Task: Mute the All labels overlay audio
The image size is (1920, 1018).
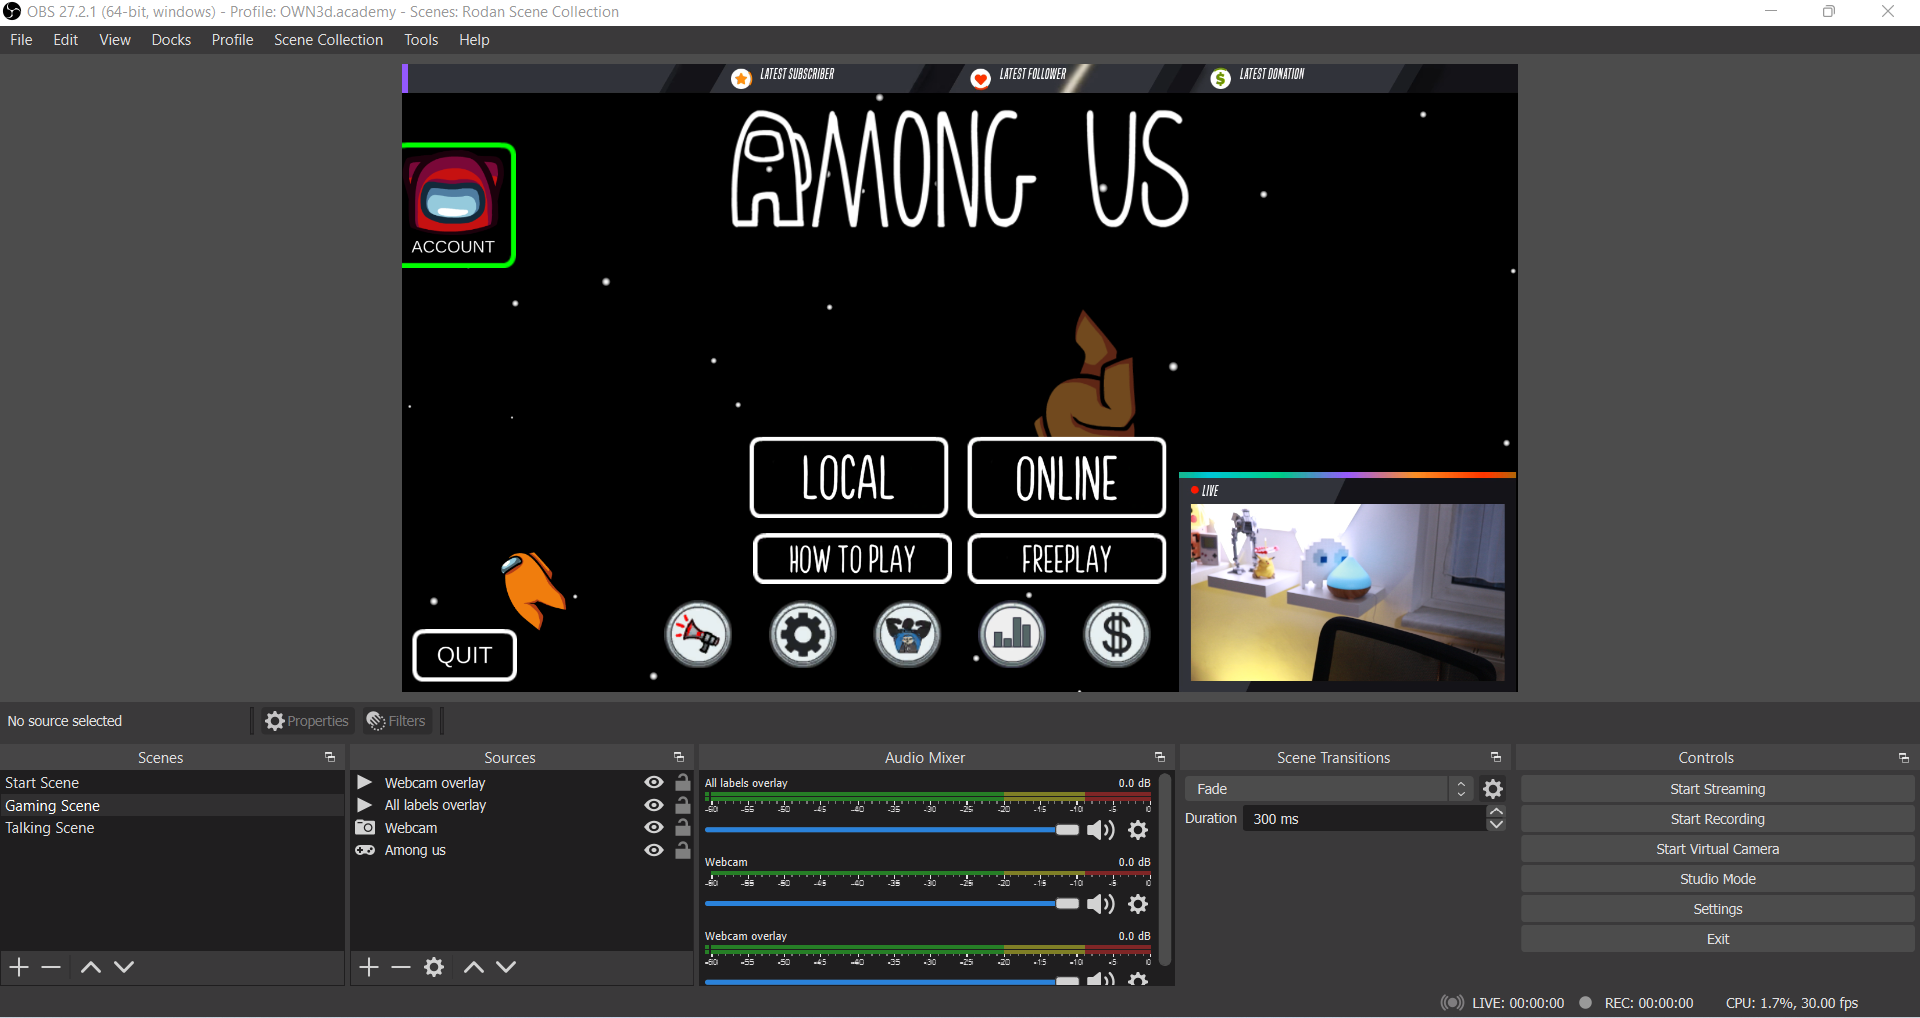Action: click(x=1100, y=830)
